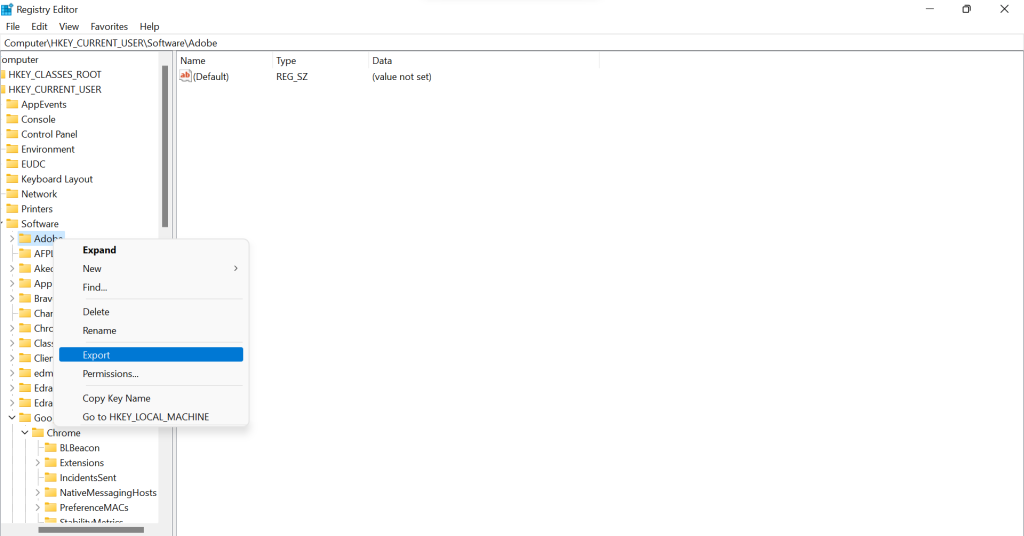1024x536 pixels.
Task: Click the Registry Editor app icon in title bar
Action: 7,9
